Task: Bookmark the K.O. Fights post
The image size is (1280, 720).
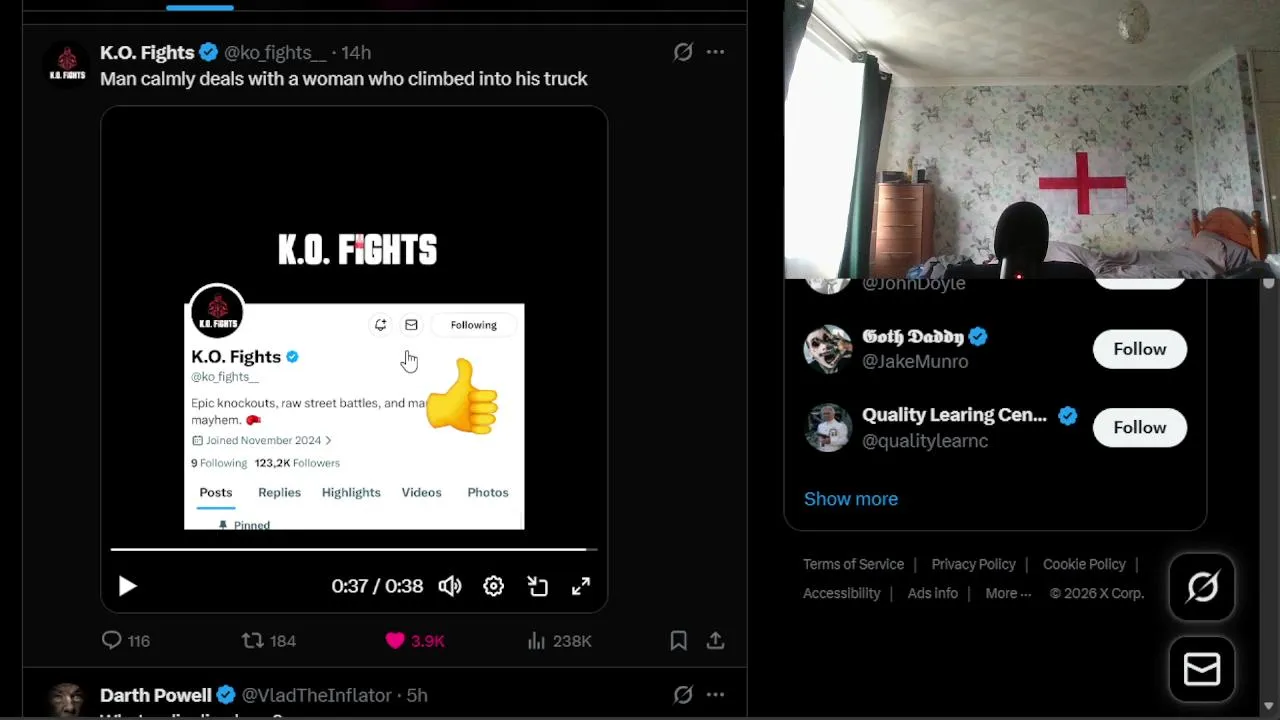Action: coord(678,641)
